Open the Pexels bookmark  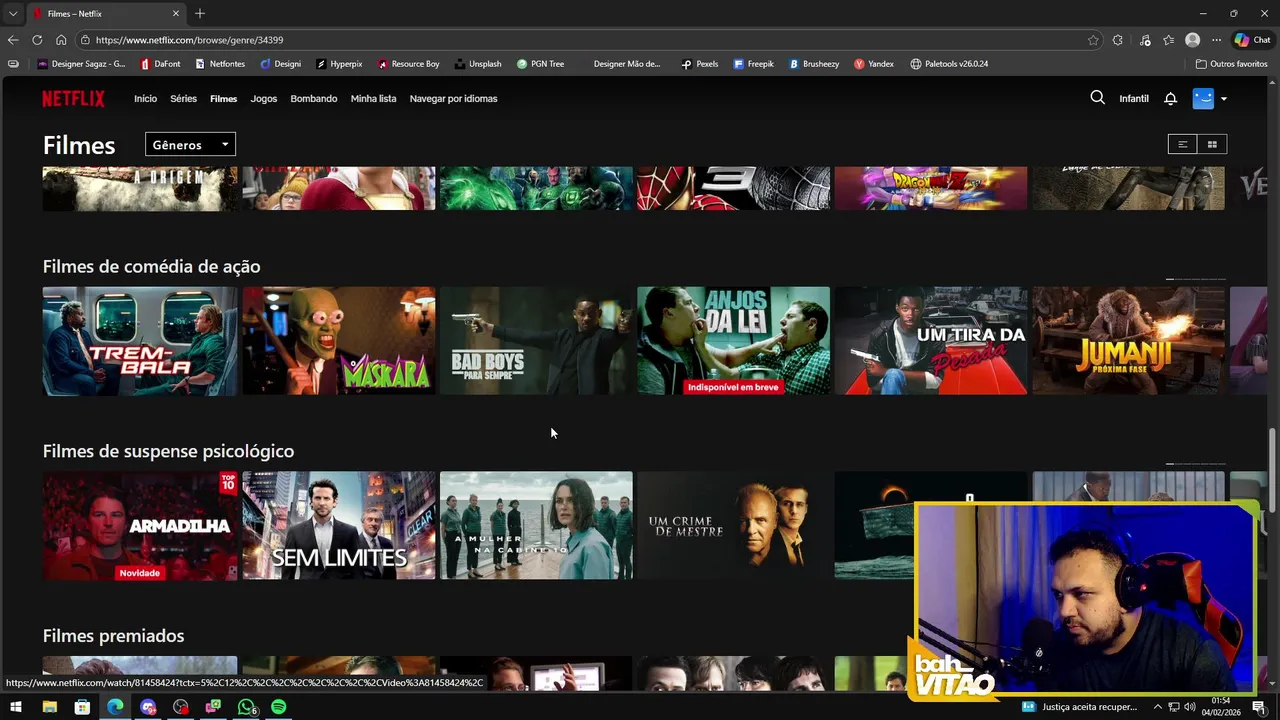tap(699, 64)
